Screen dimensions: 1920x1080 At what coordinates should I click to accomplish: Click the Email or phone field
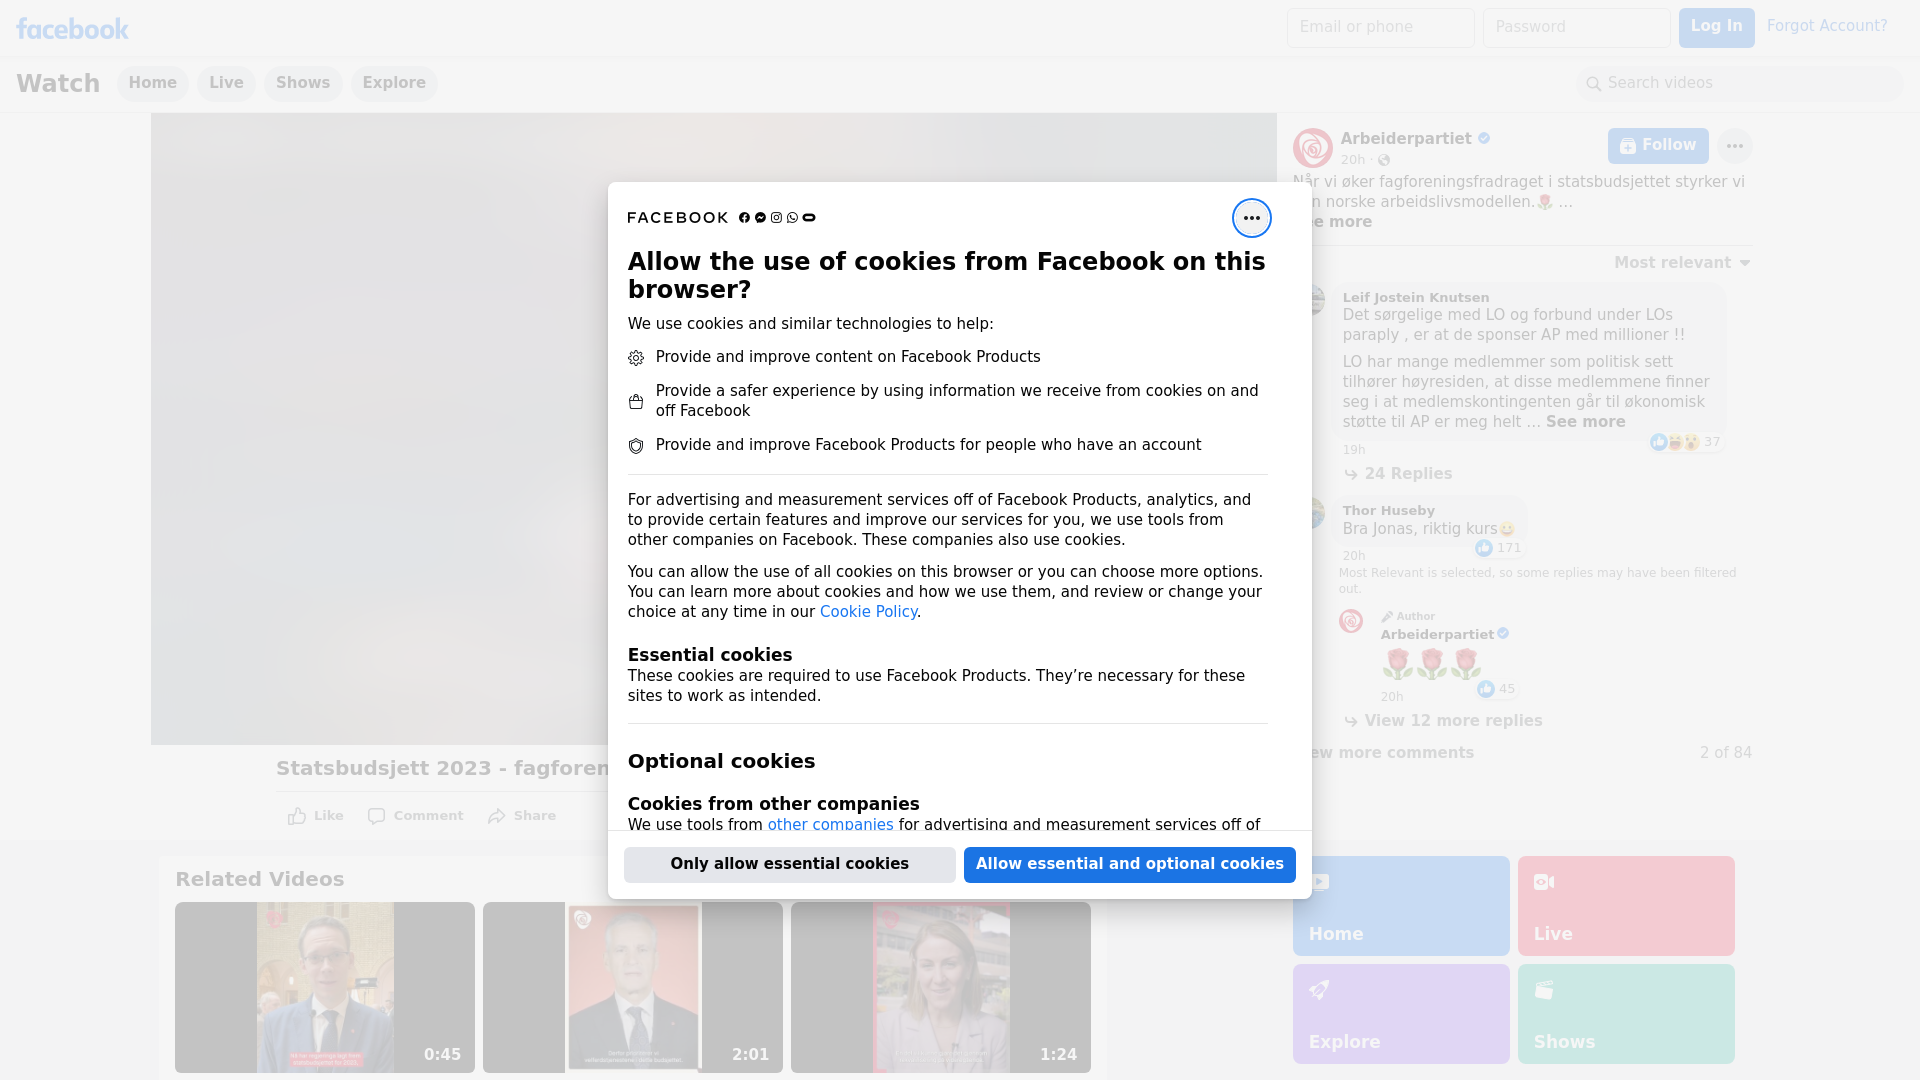point(1380,28)
